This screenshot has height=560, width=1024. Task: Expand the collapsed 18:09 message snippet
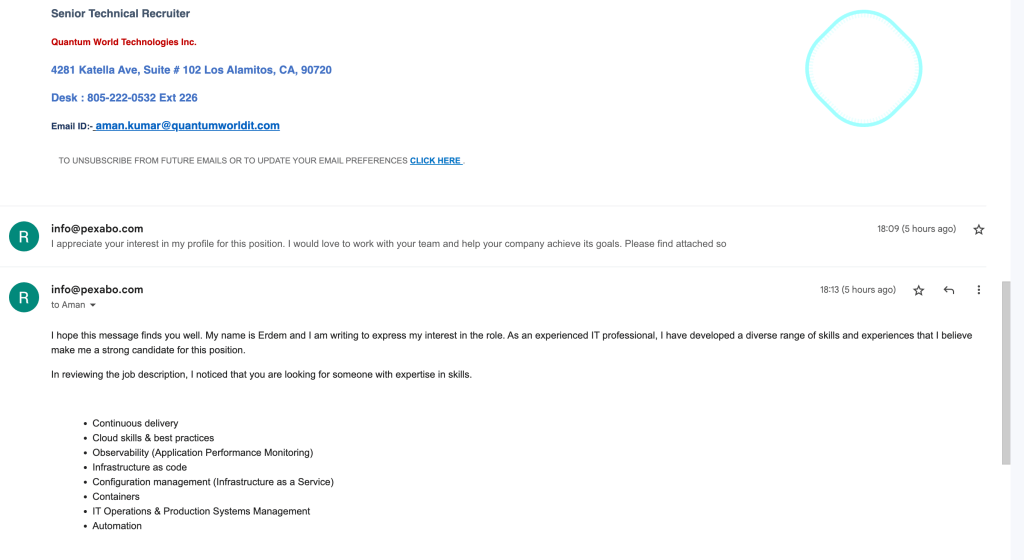tap(389, 243)
